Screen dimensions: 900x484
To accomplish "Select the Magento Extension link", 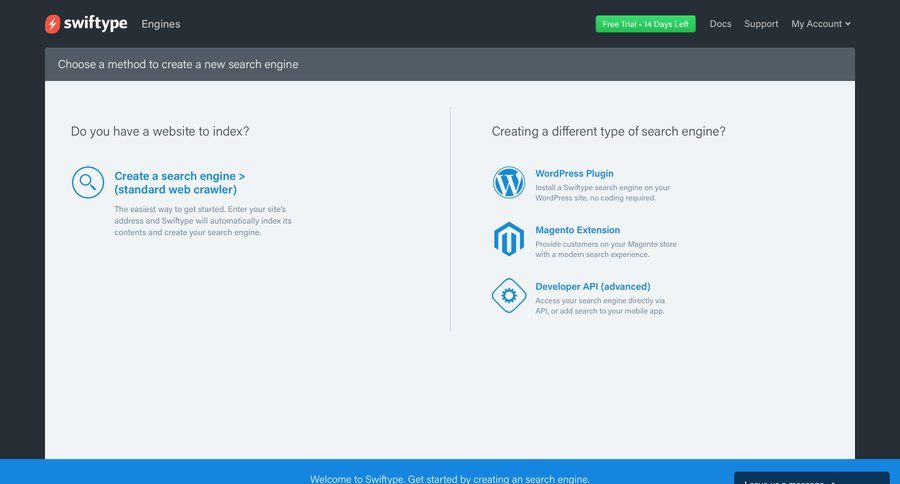I will tap(577, 230).
